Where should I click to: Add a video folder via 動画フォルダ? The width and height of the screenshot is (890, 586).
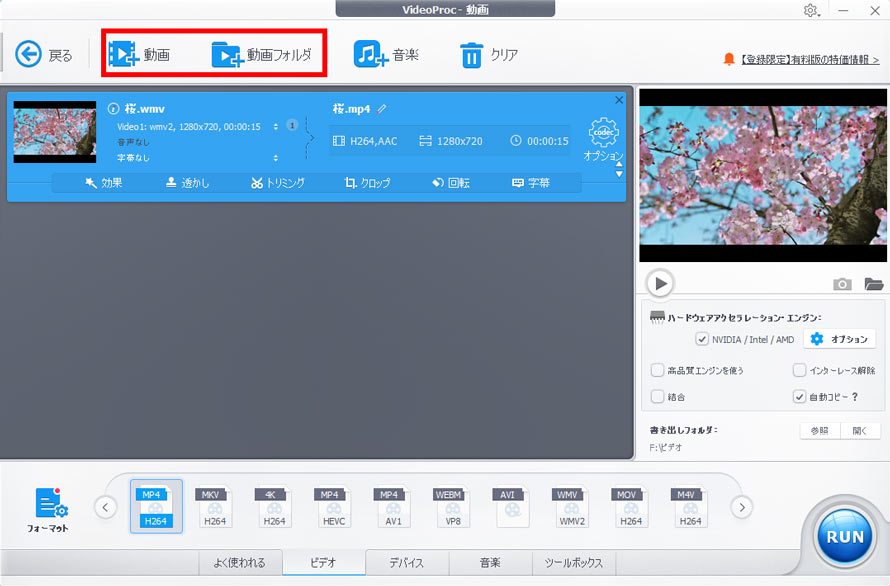(x=261, y=55)
